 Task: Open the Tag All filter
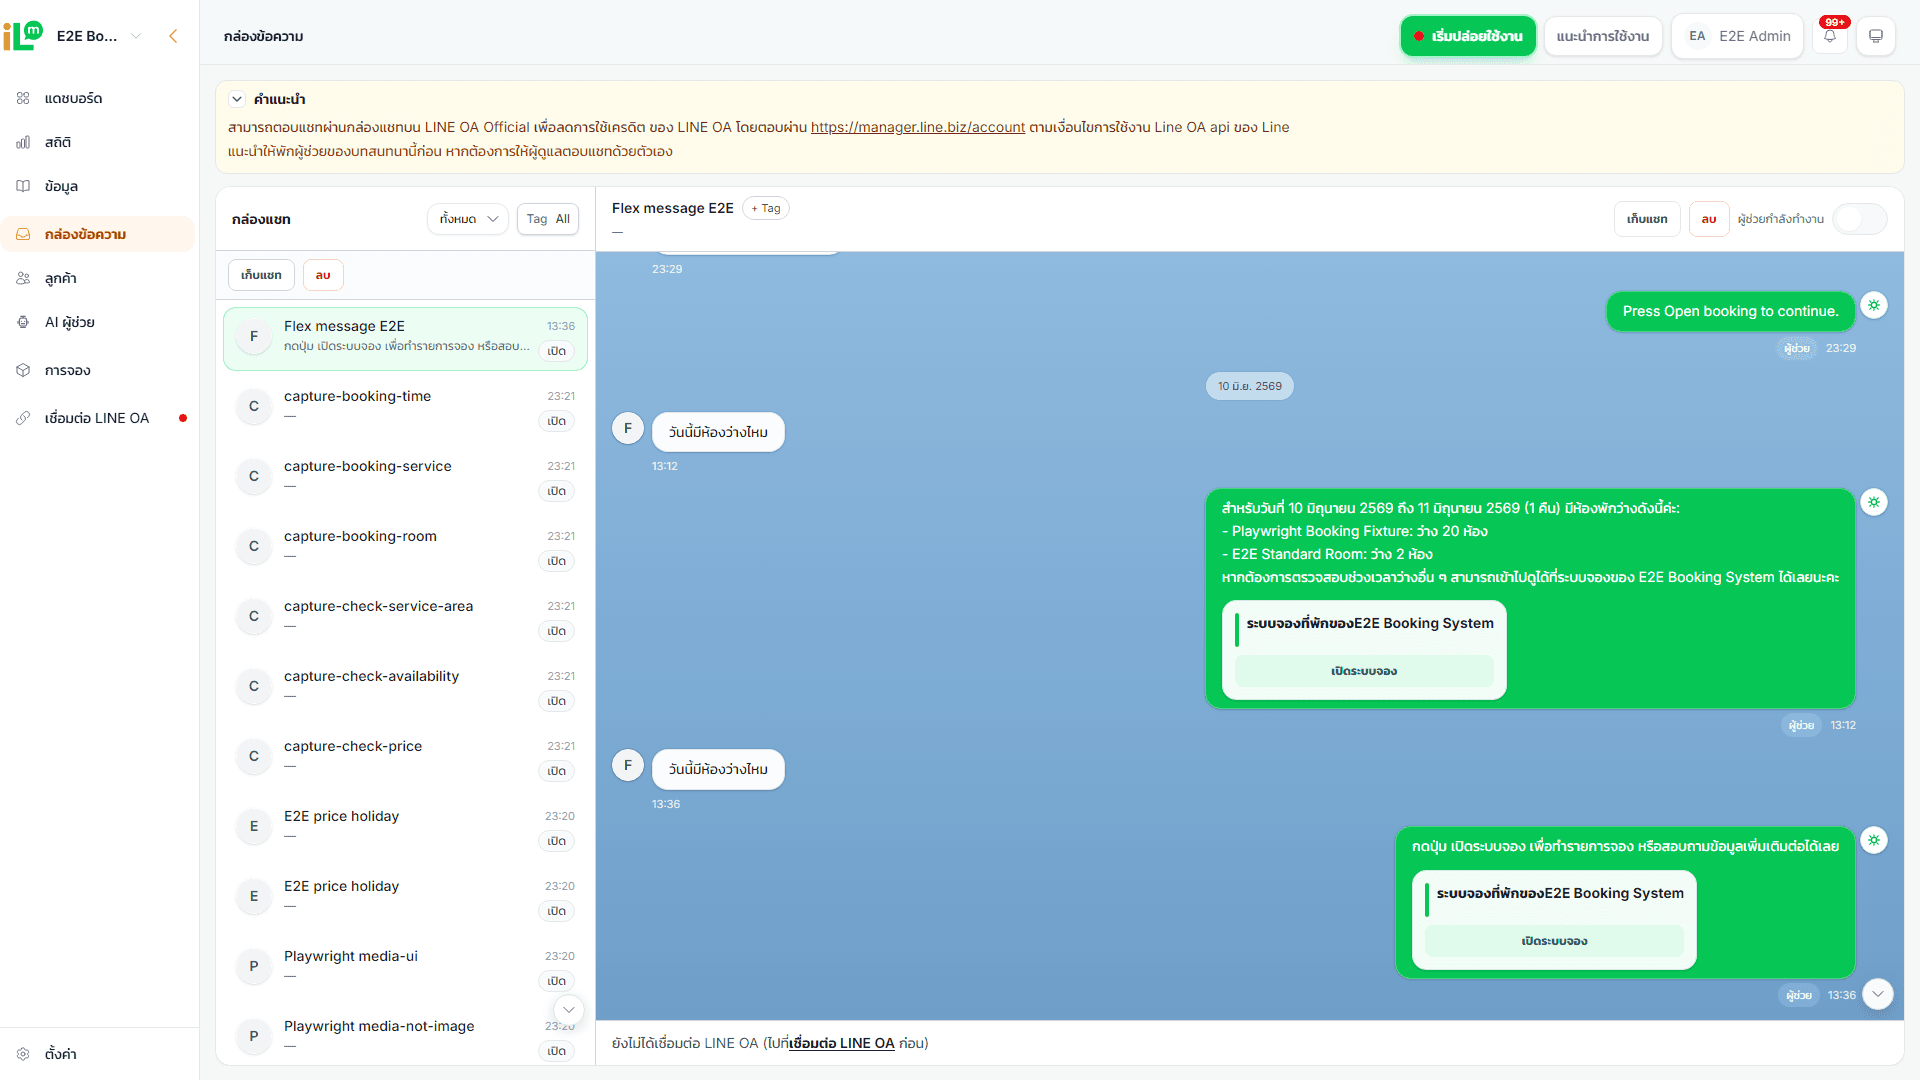(x=548, y=219)
